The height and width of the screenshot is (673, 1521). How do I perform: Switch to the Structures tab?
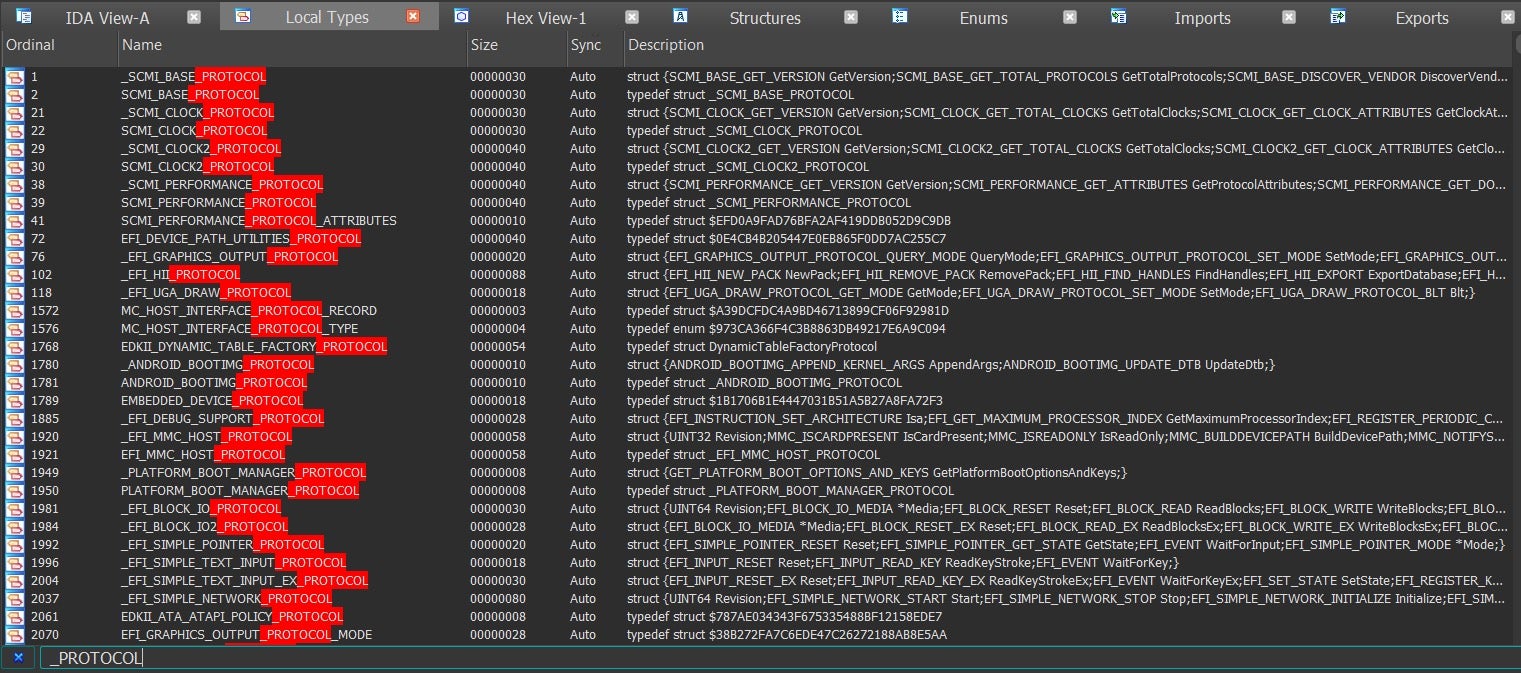(764, 18)
